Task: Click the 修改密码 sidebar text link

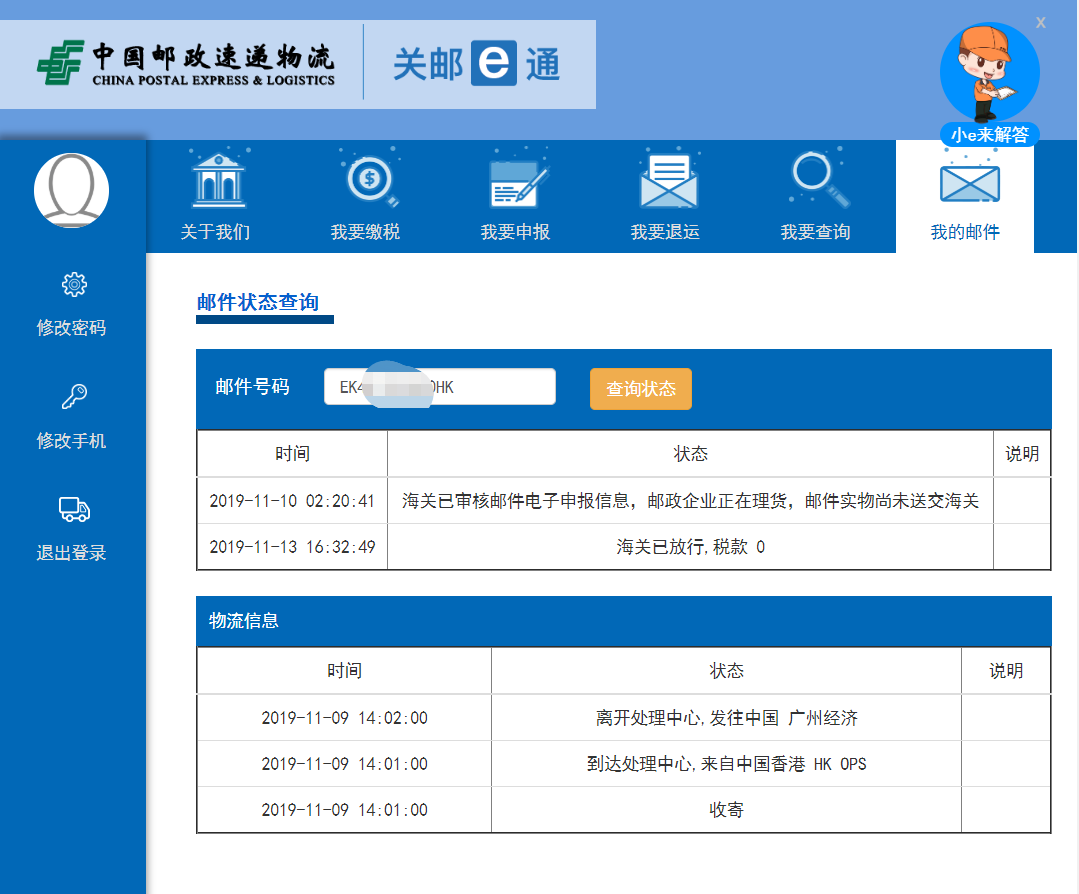Action: click(x=71, y=328)
